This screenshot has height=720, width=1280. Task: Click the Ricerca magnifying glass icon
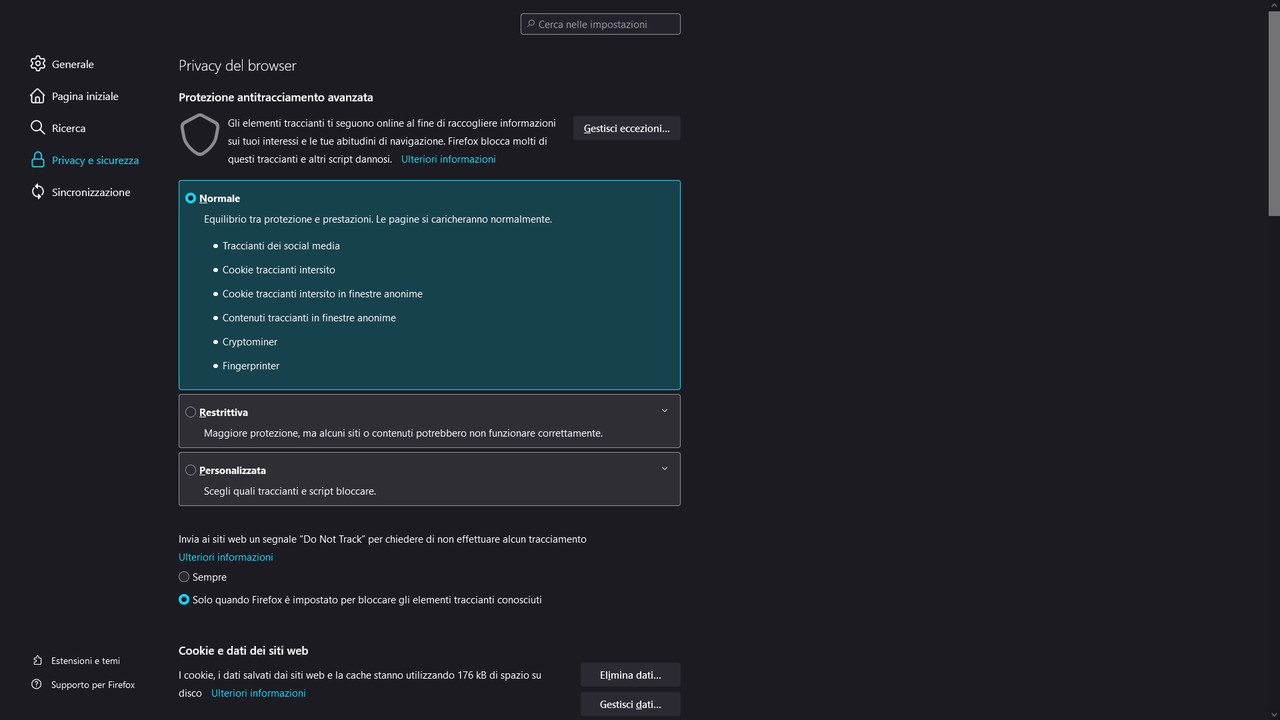tap(38, 128)
